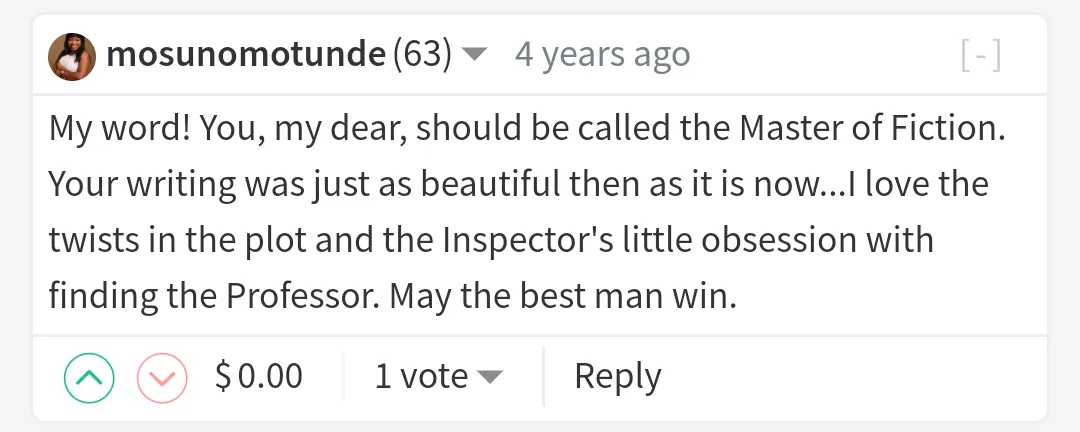The image size is (1080, 432).
Task: Open the "4 years ago" timestamp permalink
Action: click(x=602, y=55)
